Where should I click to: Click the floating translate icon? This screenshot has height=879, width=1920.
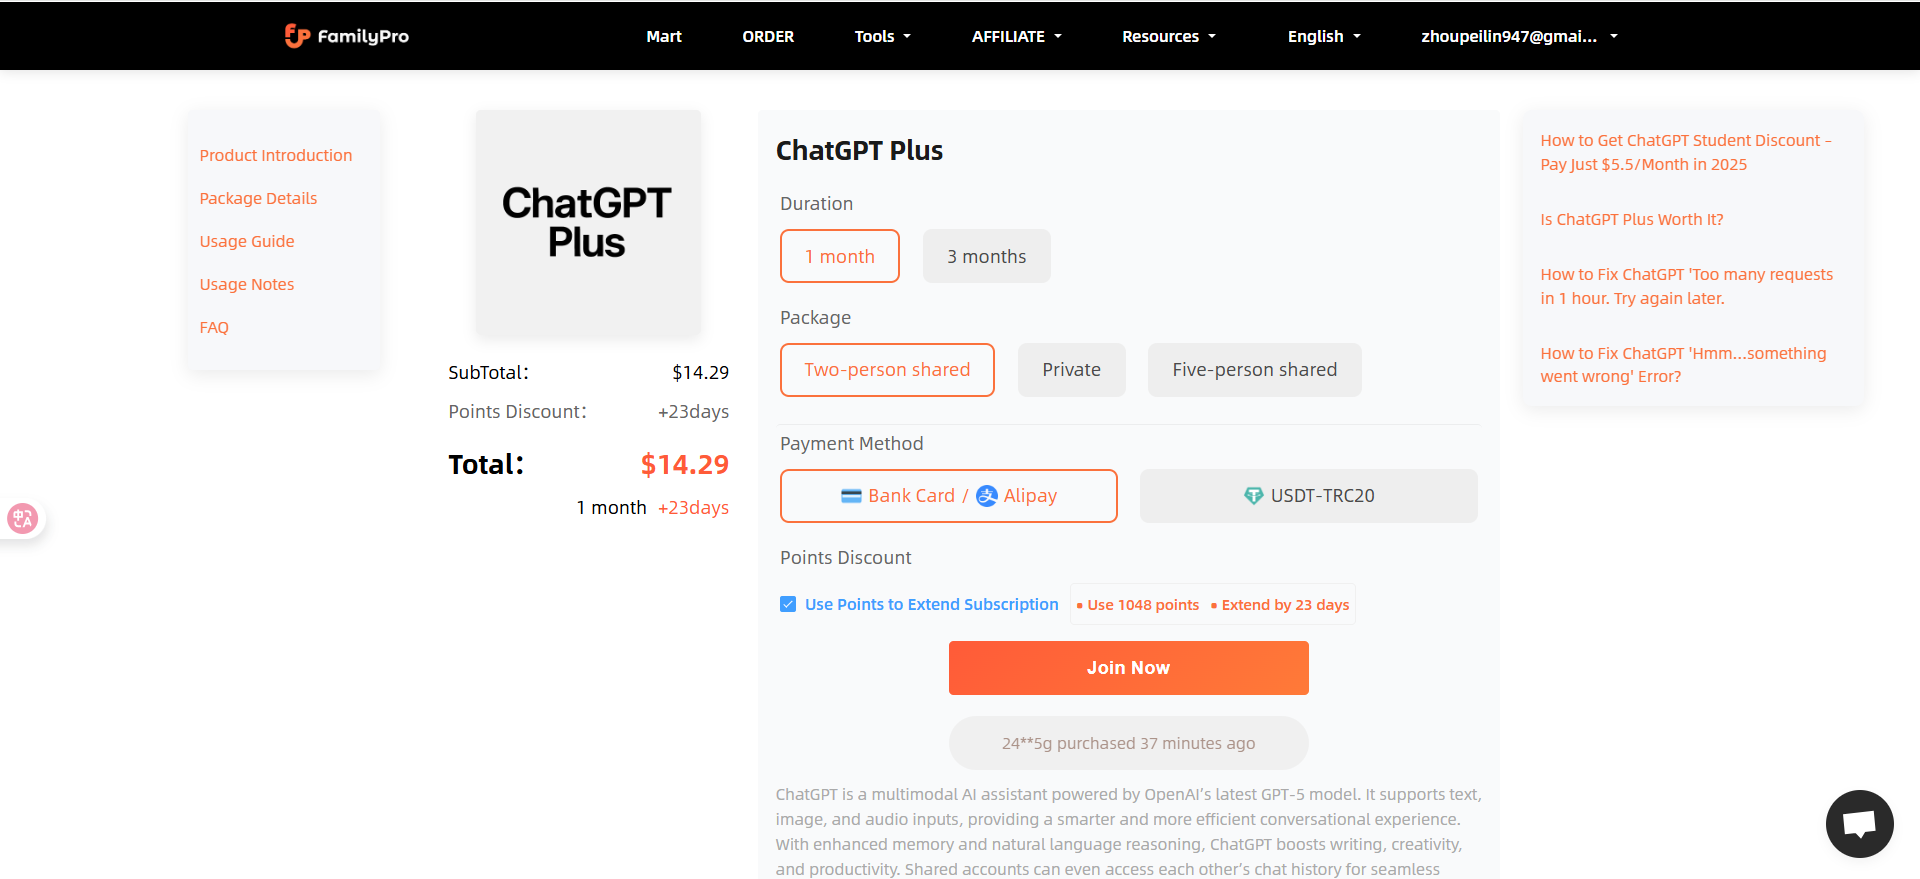[22, 518]
